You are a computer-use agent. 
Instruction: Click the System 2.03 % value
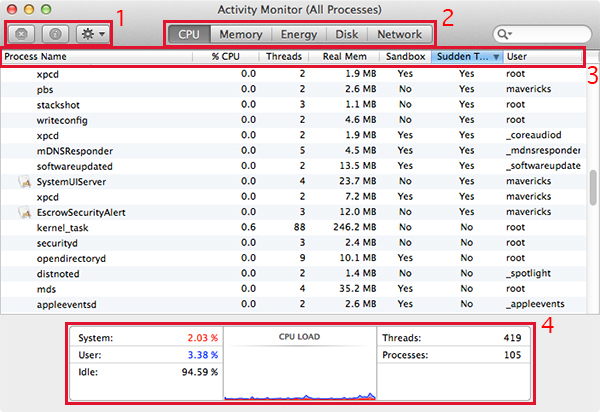click(202, 338)
